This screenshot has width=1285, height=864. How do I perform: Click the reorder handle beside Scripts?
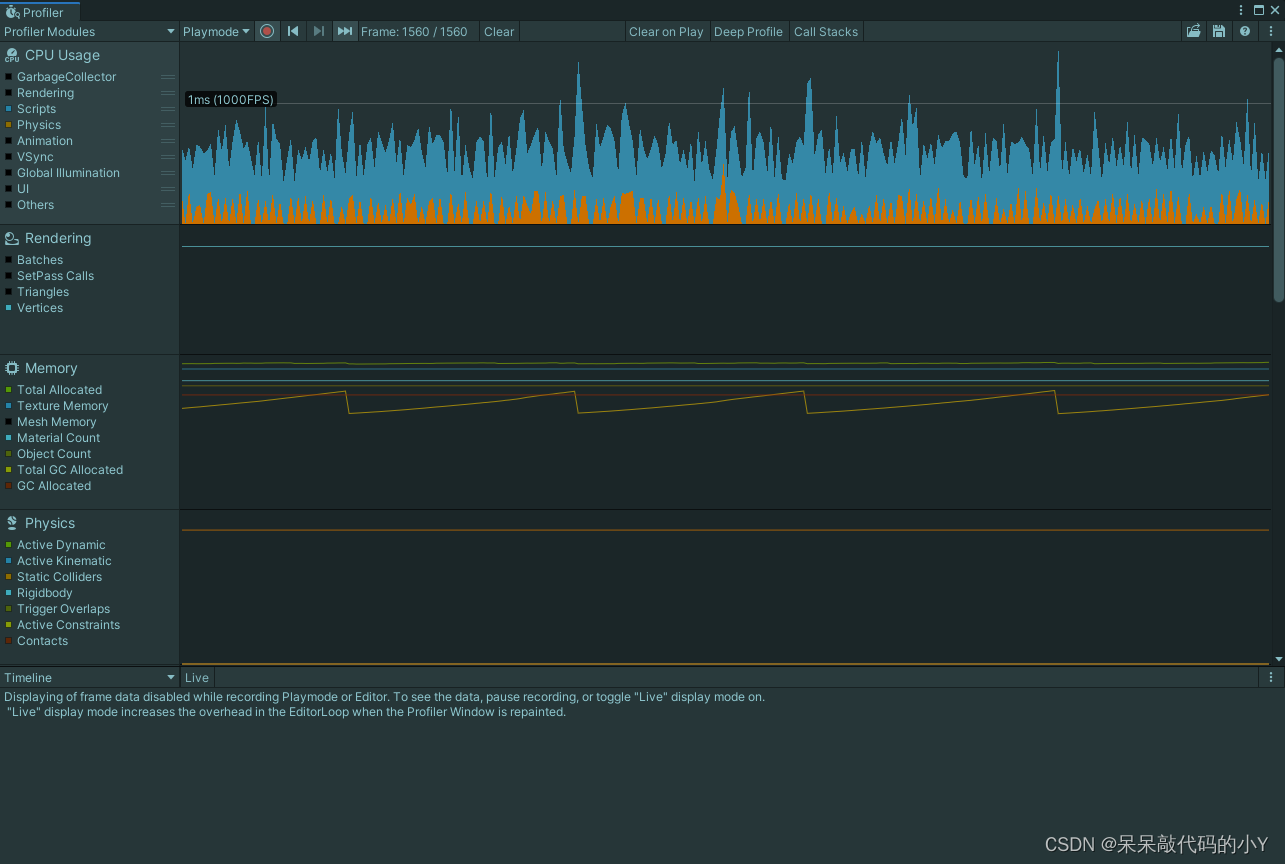pyautogui.click(x=168, y=109)
